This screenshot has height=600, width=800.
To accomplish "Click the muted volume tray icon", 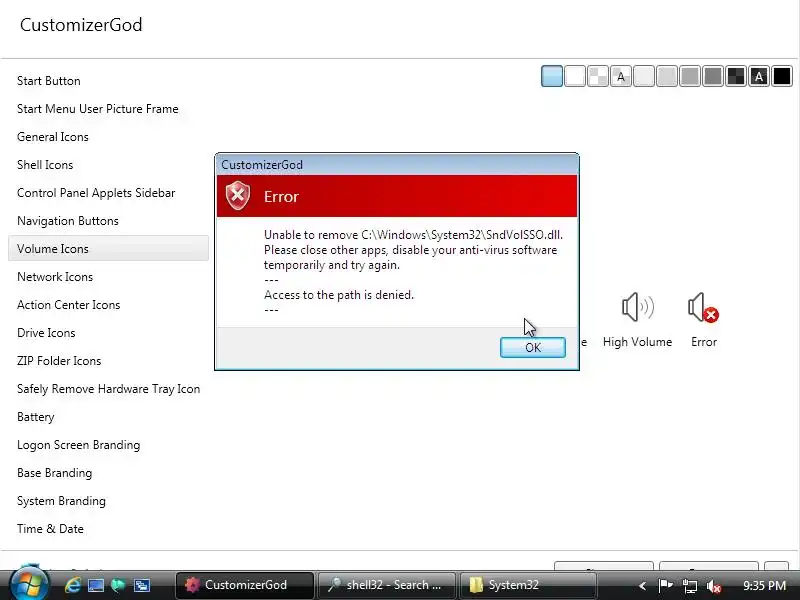I will coord(714,586).
